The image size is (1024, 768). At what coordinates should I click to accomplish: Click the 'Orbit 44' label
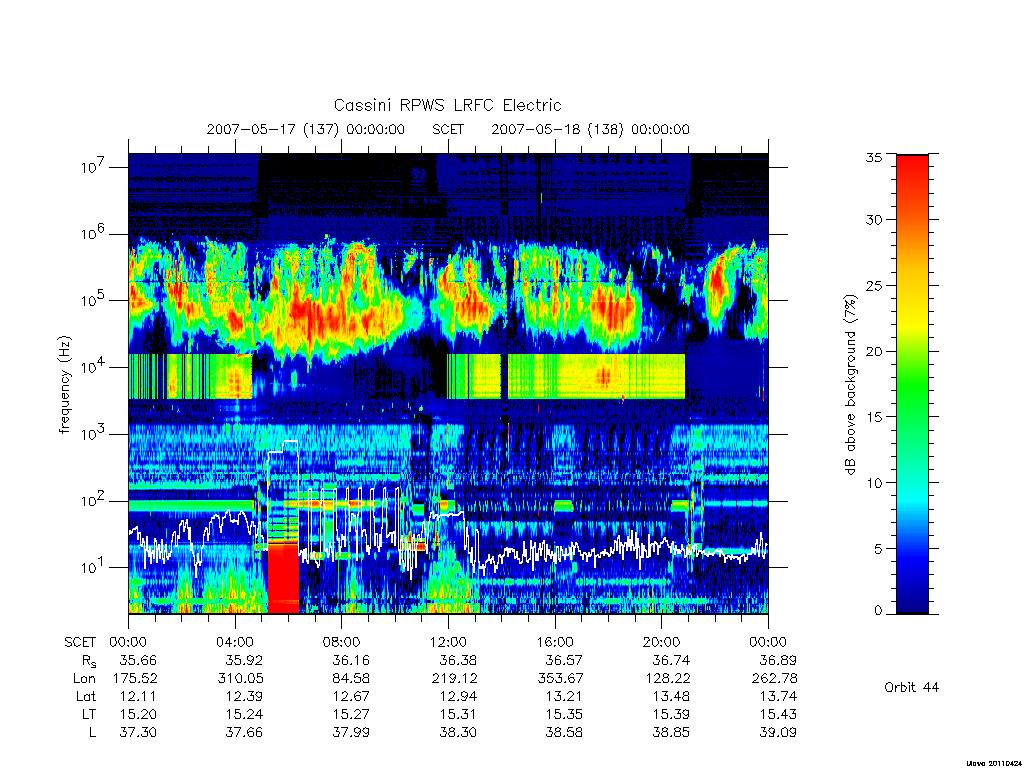[x=911, y=687]
